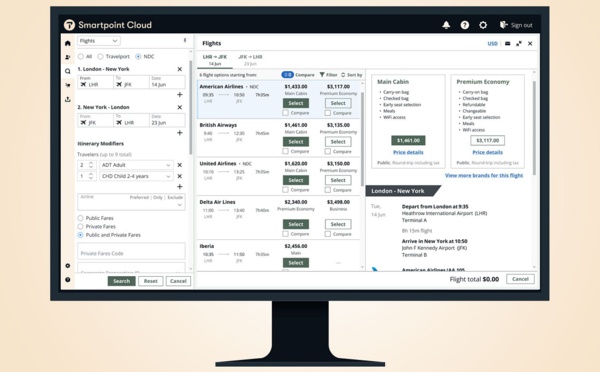Open the help question mark icon in header

465,25
